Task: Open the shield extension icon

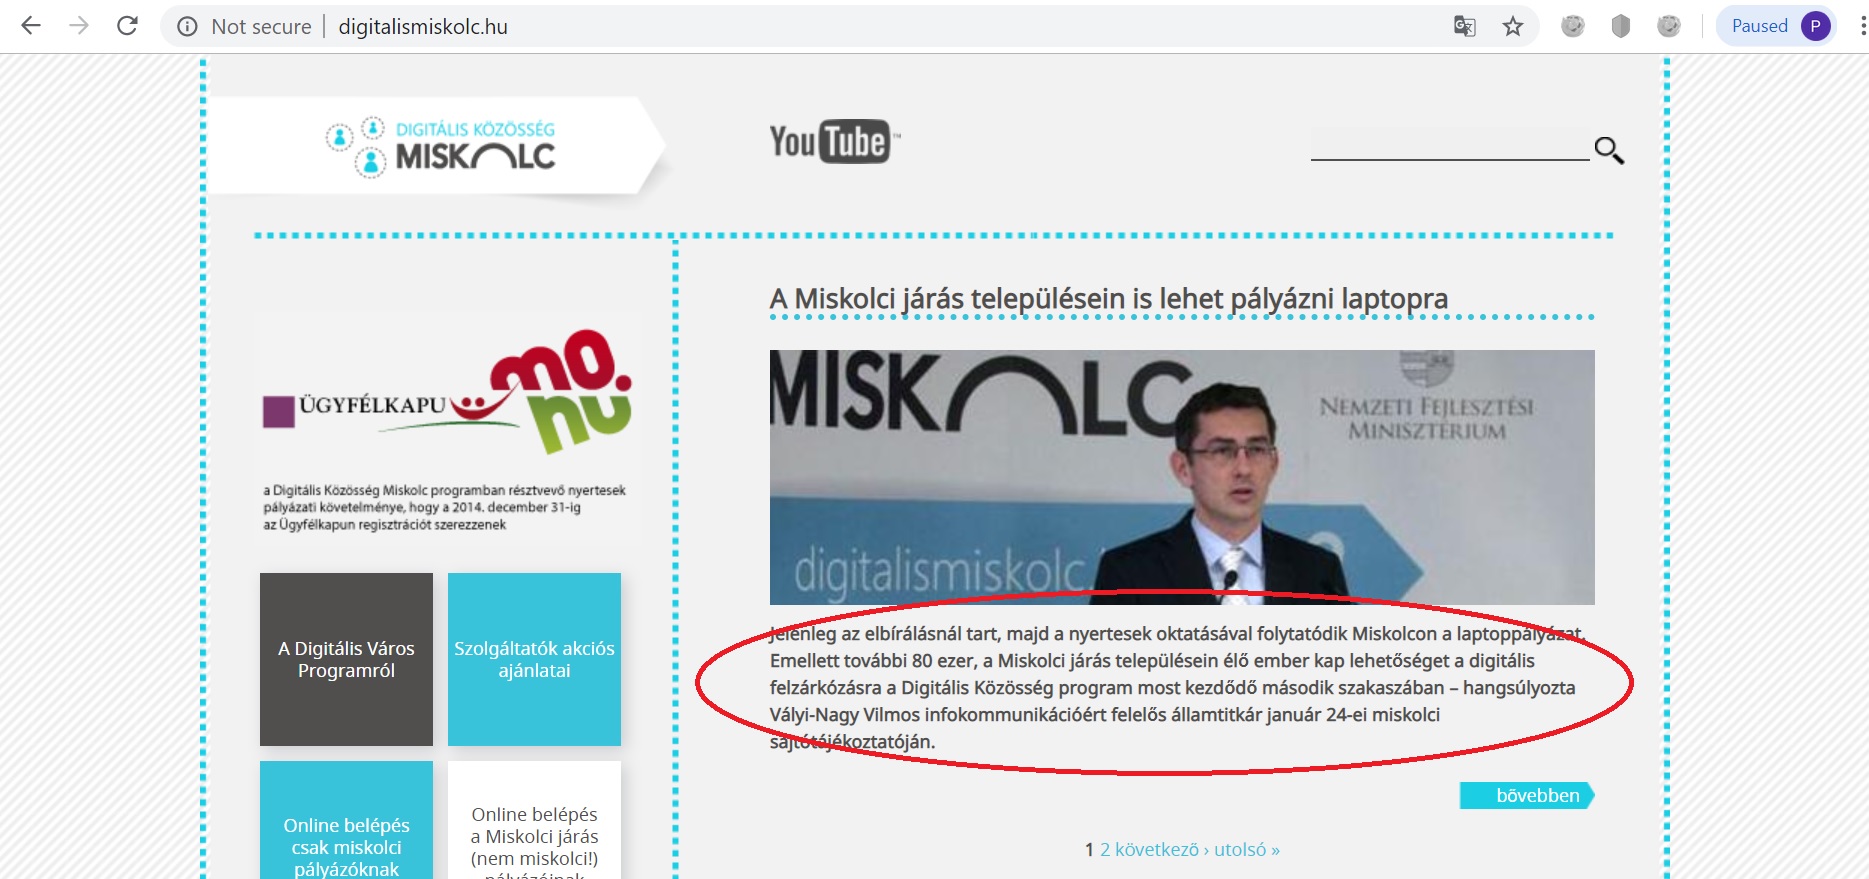Action: tap(1621, 27)
